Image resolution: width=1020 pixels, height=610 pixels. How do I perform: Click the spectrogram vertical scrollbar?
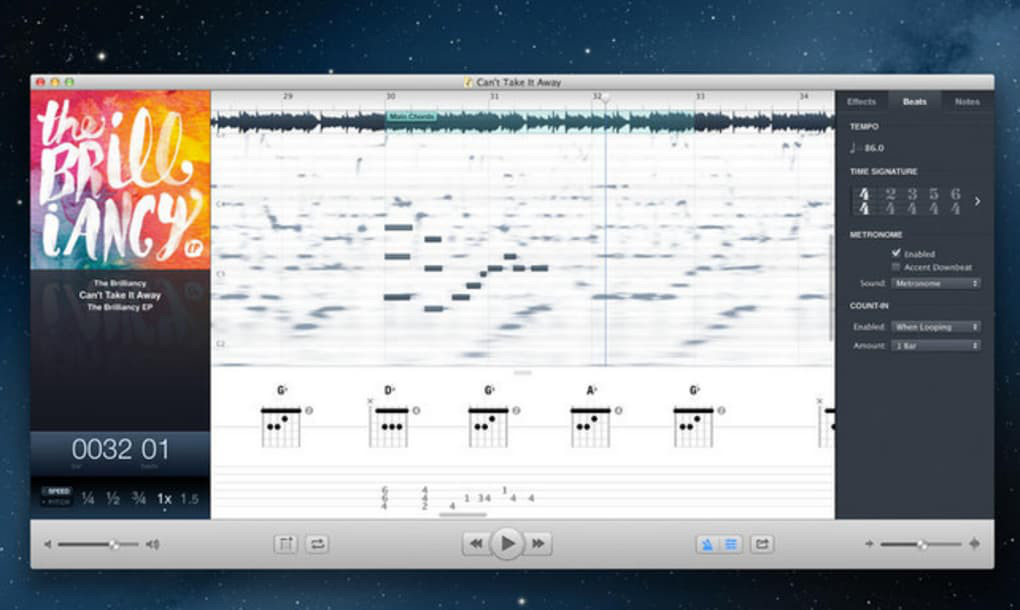point(831,287)
